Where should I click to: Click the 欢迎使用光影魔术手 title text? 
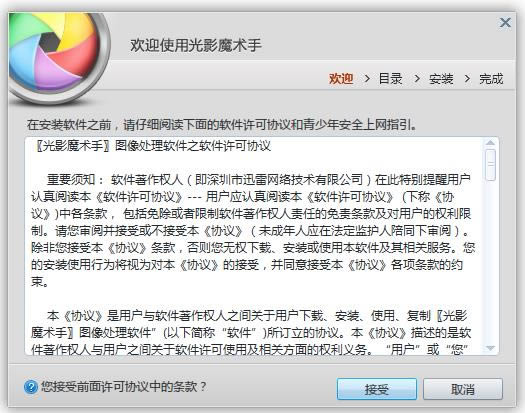point(196,45)
